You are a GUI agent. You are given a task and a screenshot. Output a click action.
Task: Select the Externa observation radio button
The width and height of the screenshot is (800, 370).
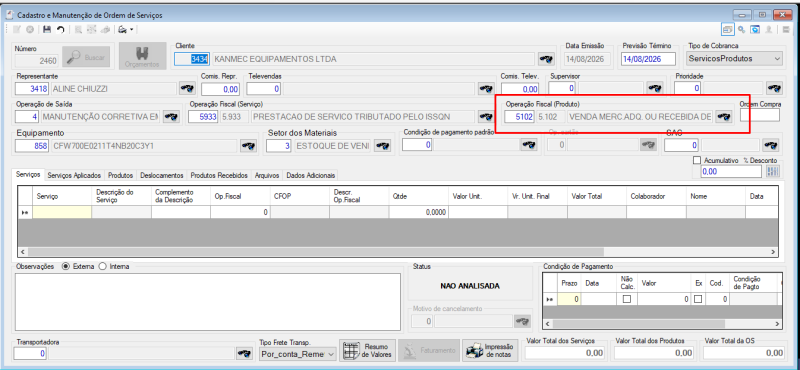(x=66, y=266)
